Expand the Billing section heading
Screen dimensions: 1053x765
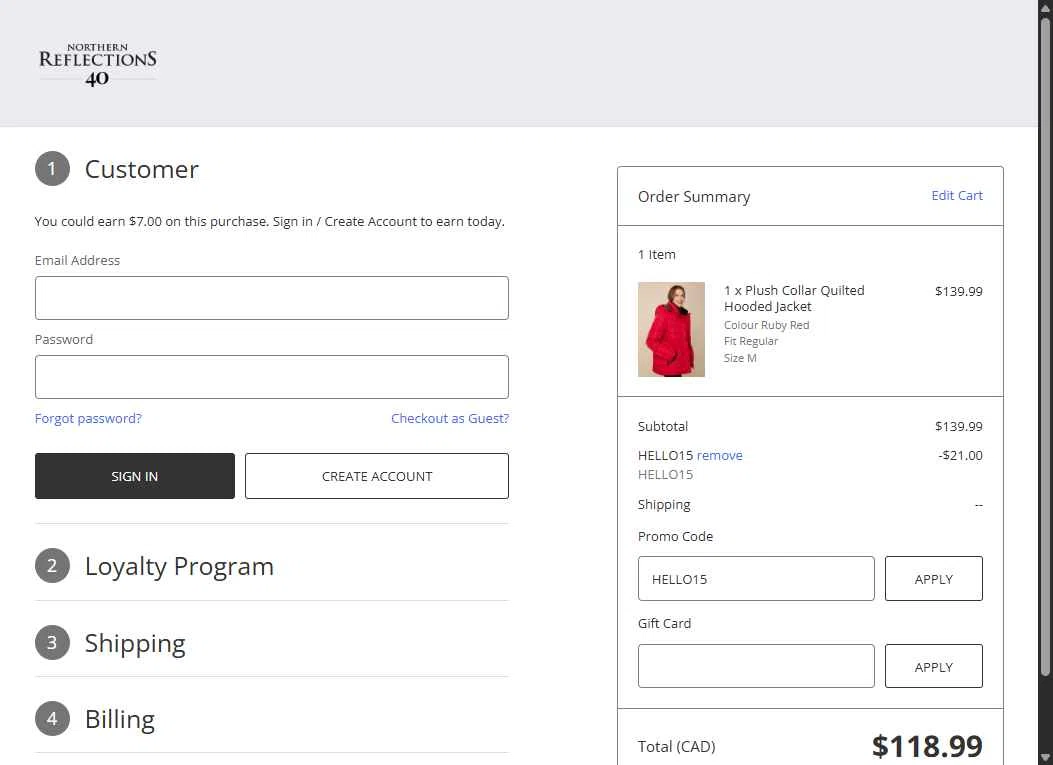(120, 719)
